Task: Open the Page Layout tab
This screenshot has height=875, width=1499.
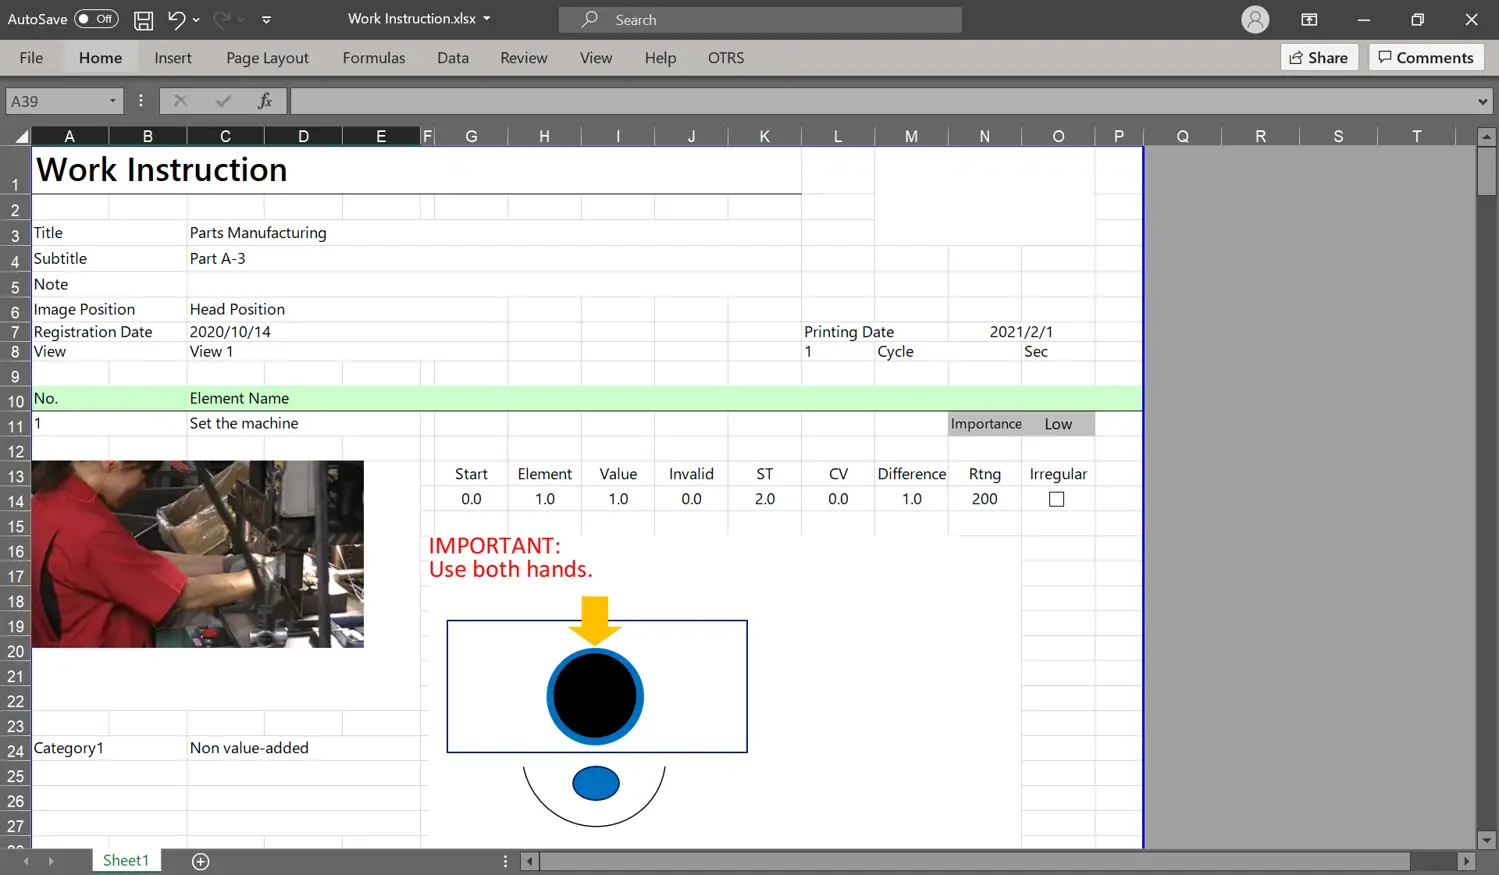Action: coord(267,58)
